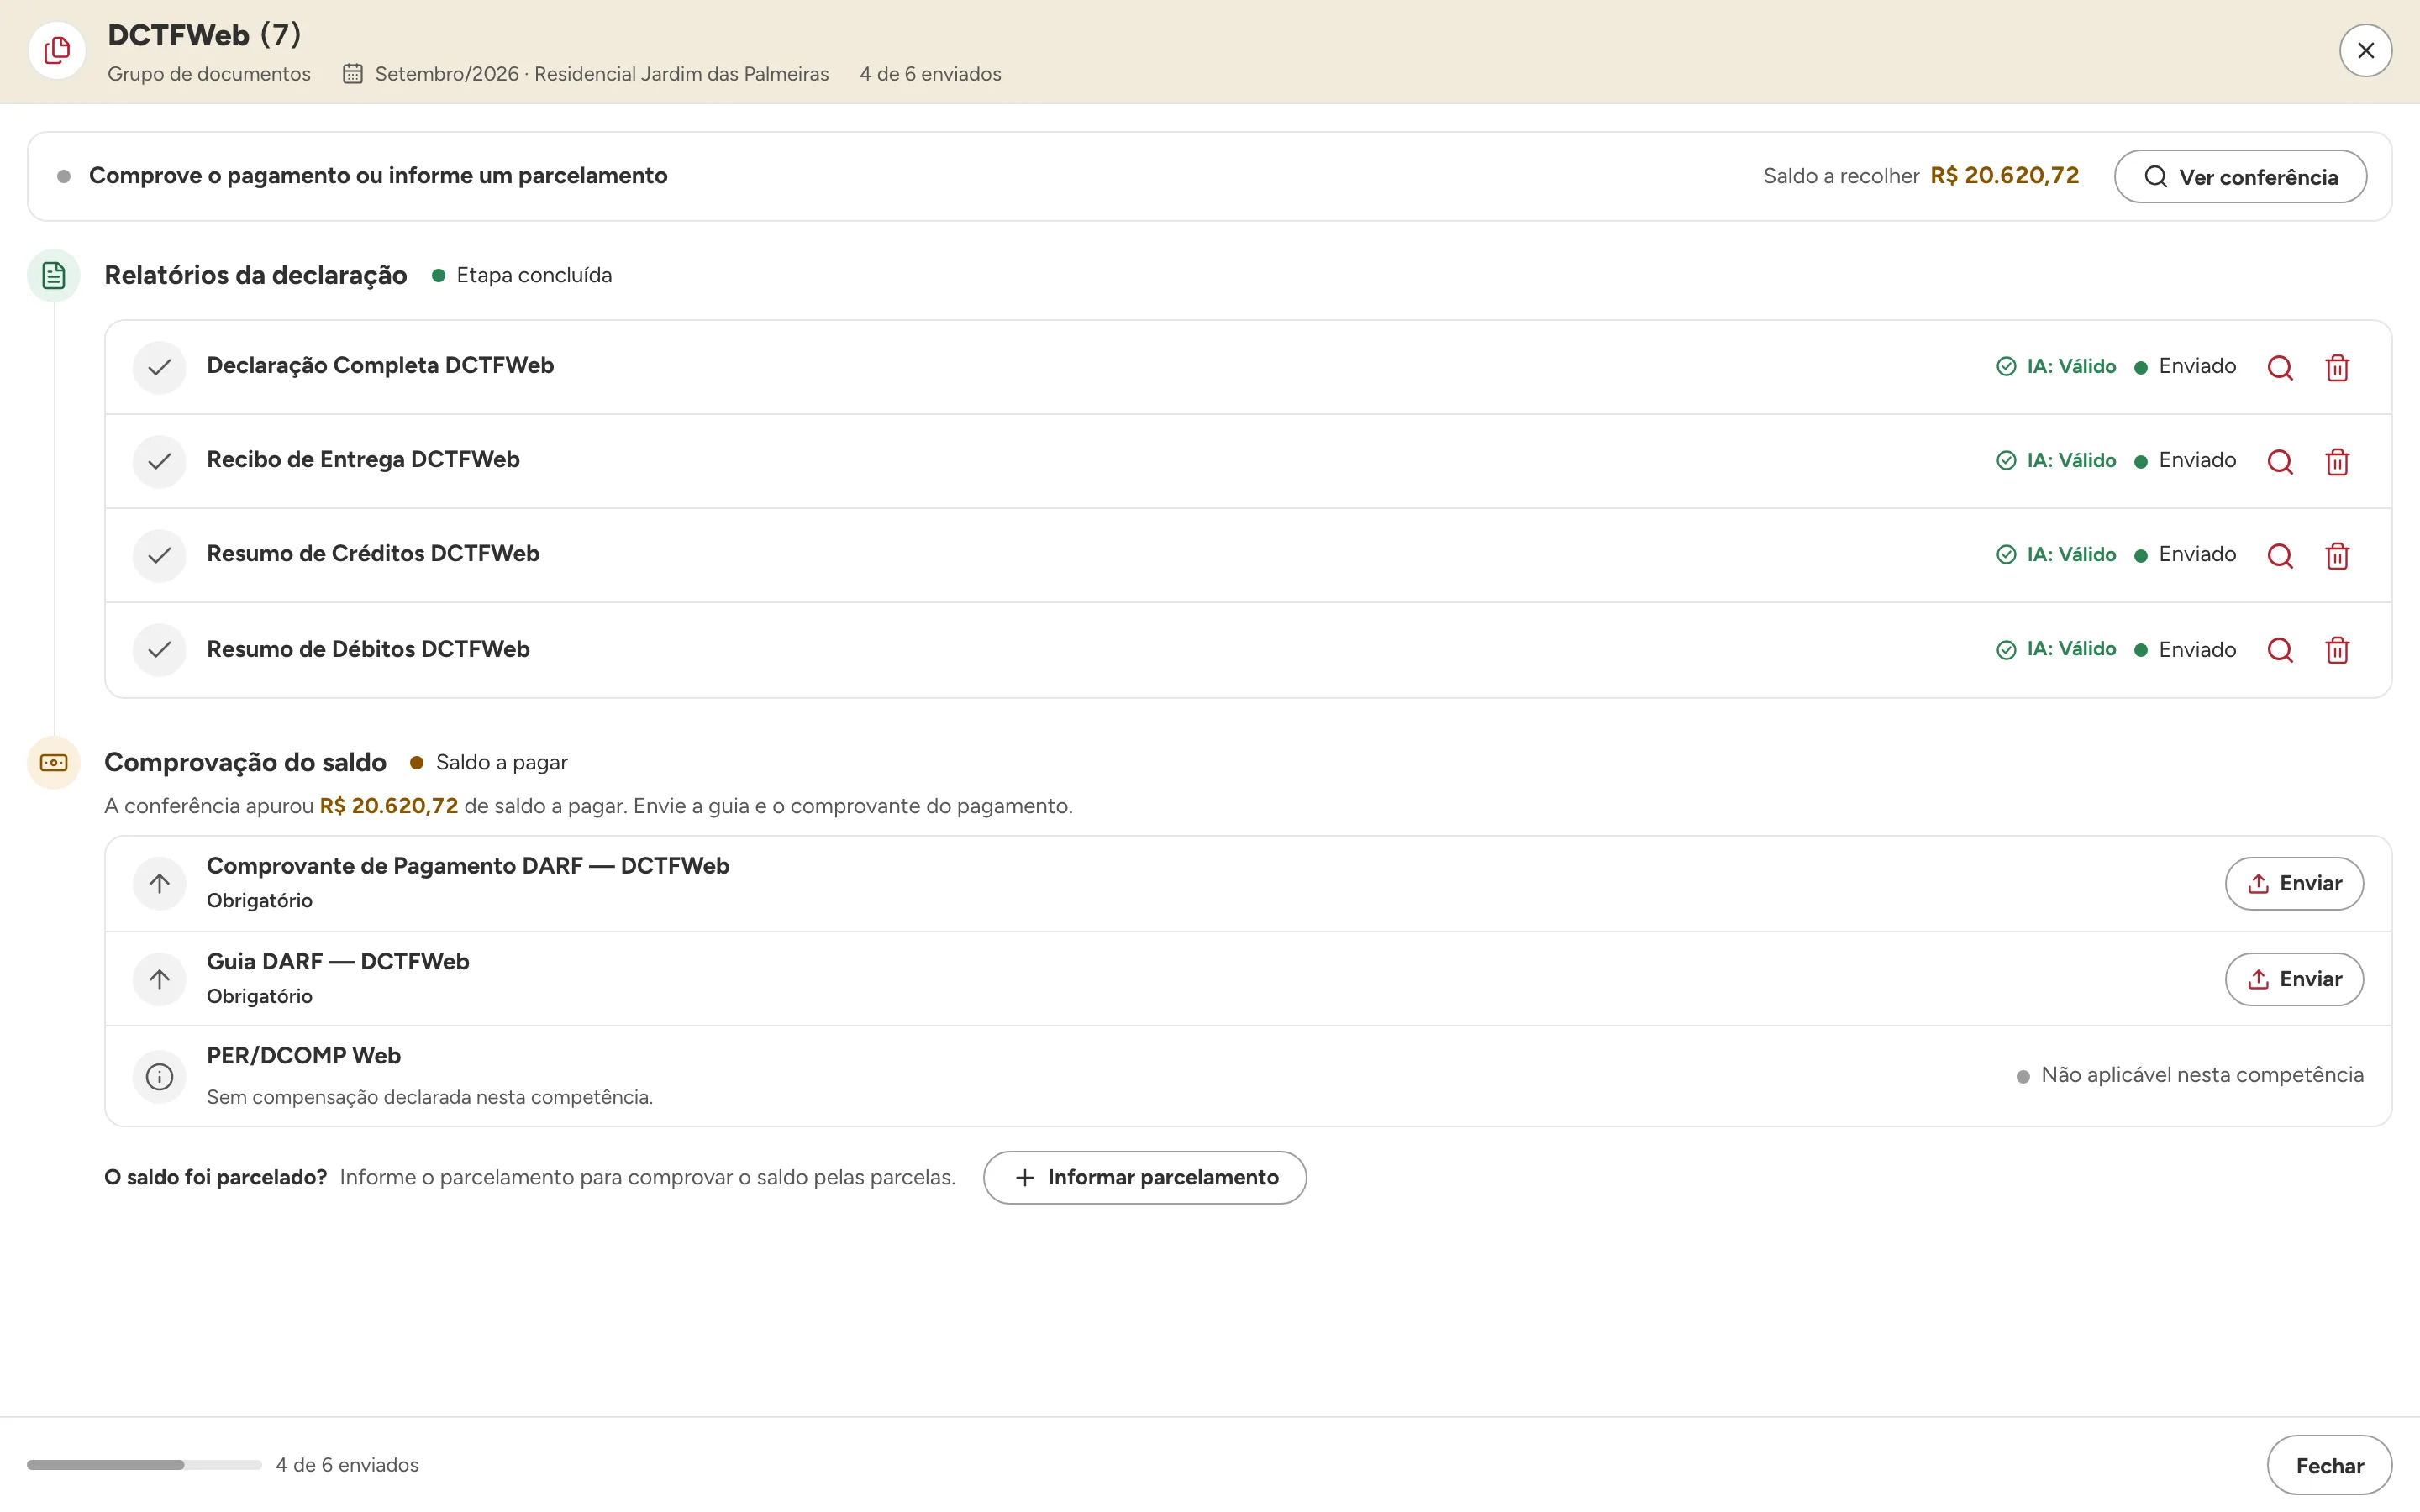
Task: Click IA: Válido badge on Resumo de Débitos row
Action: 2056,649
